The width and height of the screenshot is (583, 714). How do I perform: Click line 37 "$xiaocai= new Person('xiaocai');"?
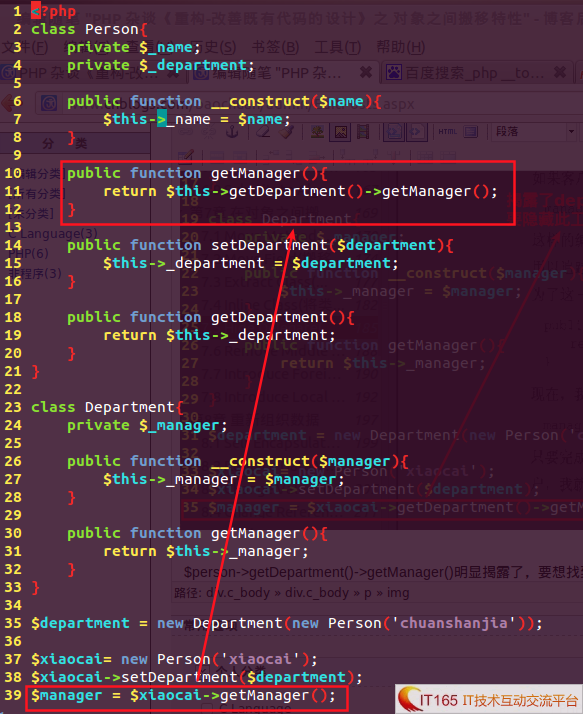click(x=174, y=659)
